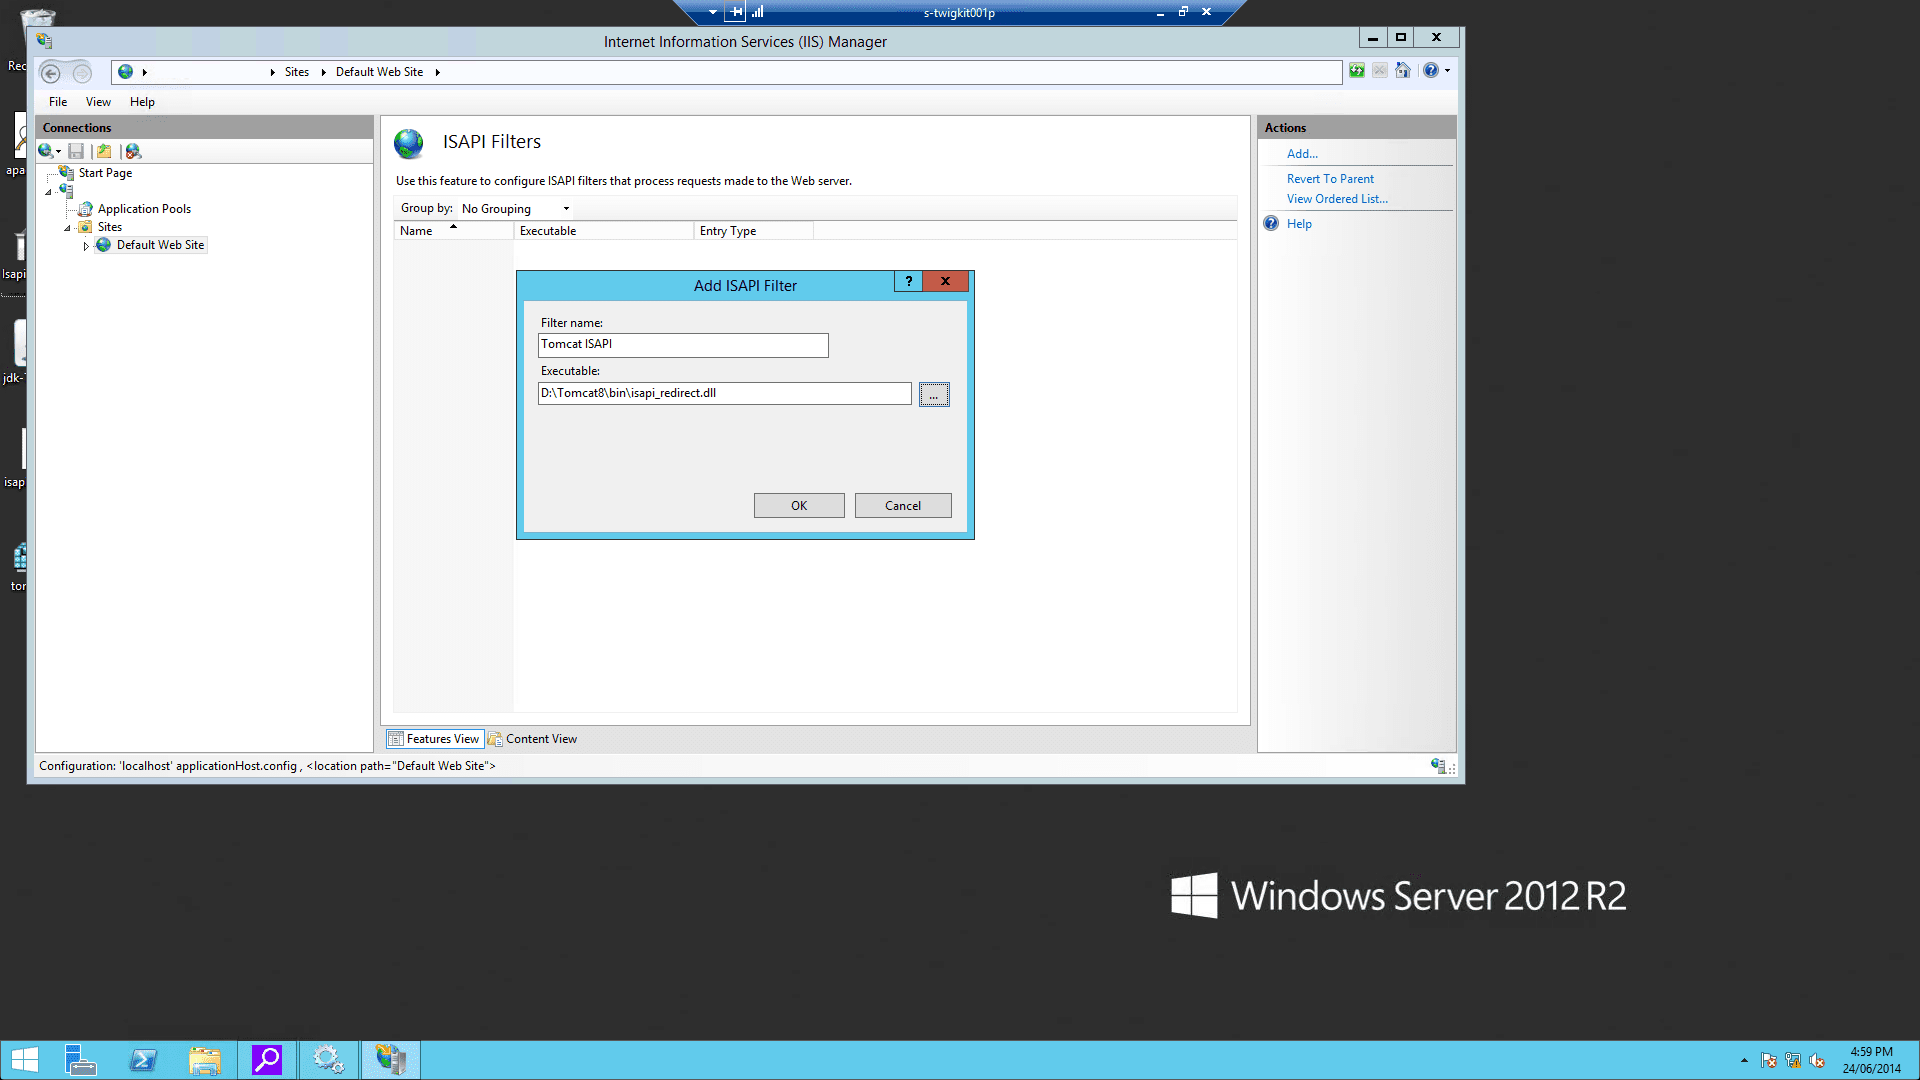Expand the Default Web Site tree node
Viewport: 1920px width, 1080px height.
point(86,246)
